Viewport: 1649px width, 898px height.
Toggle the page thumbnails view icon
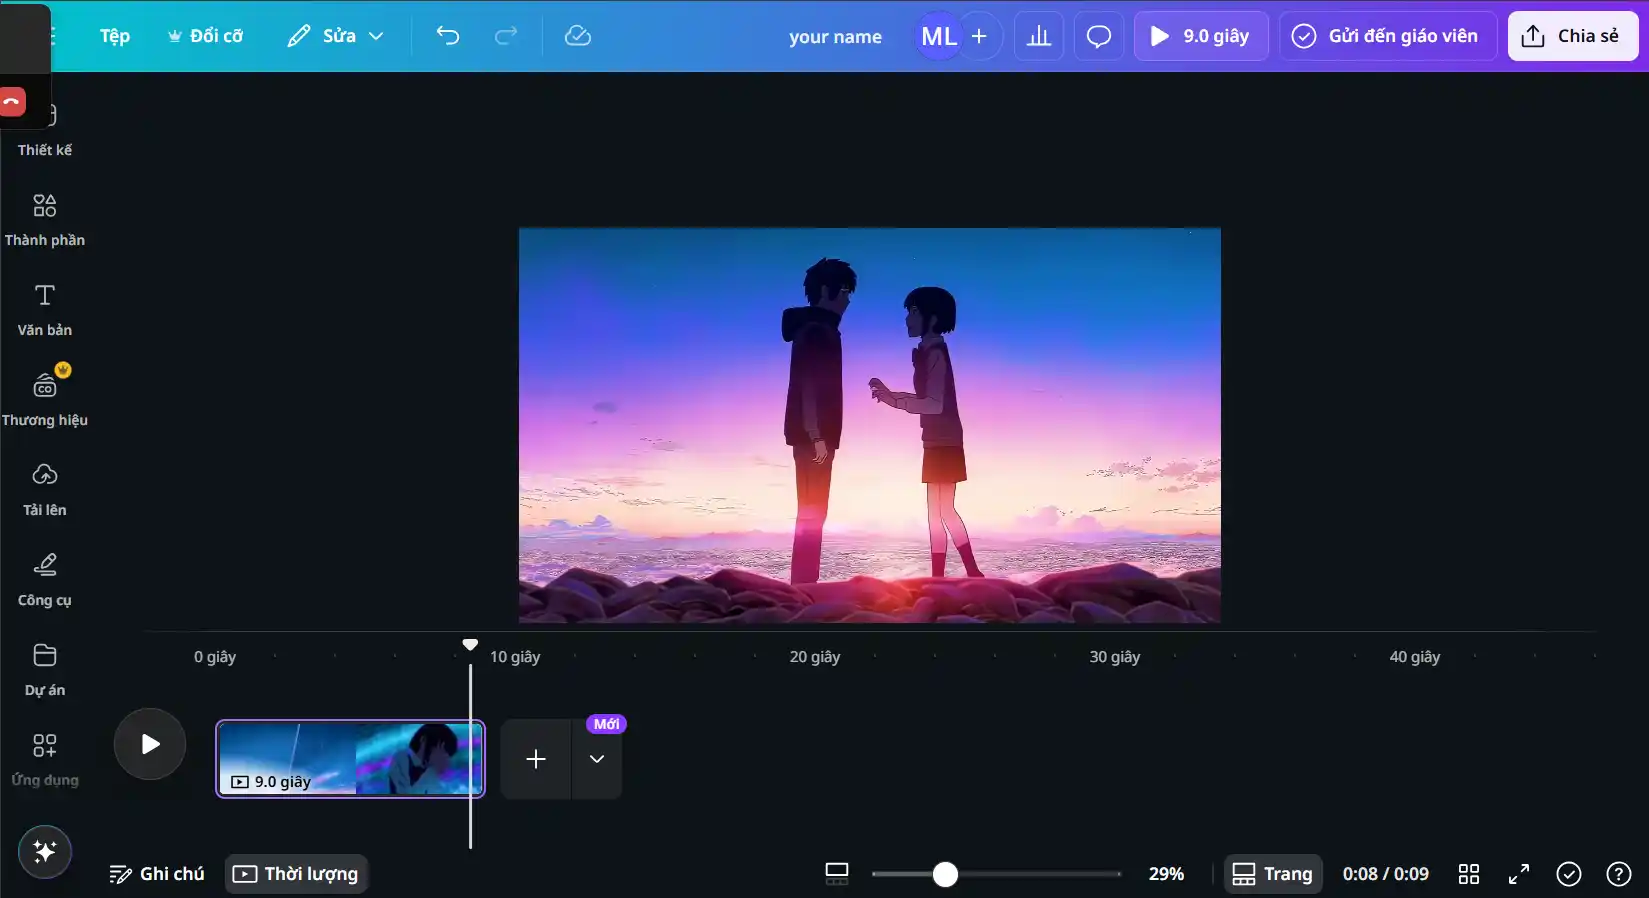(837, 874)
